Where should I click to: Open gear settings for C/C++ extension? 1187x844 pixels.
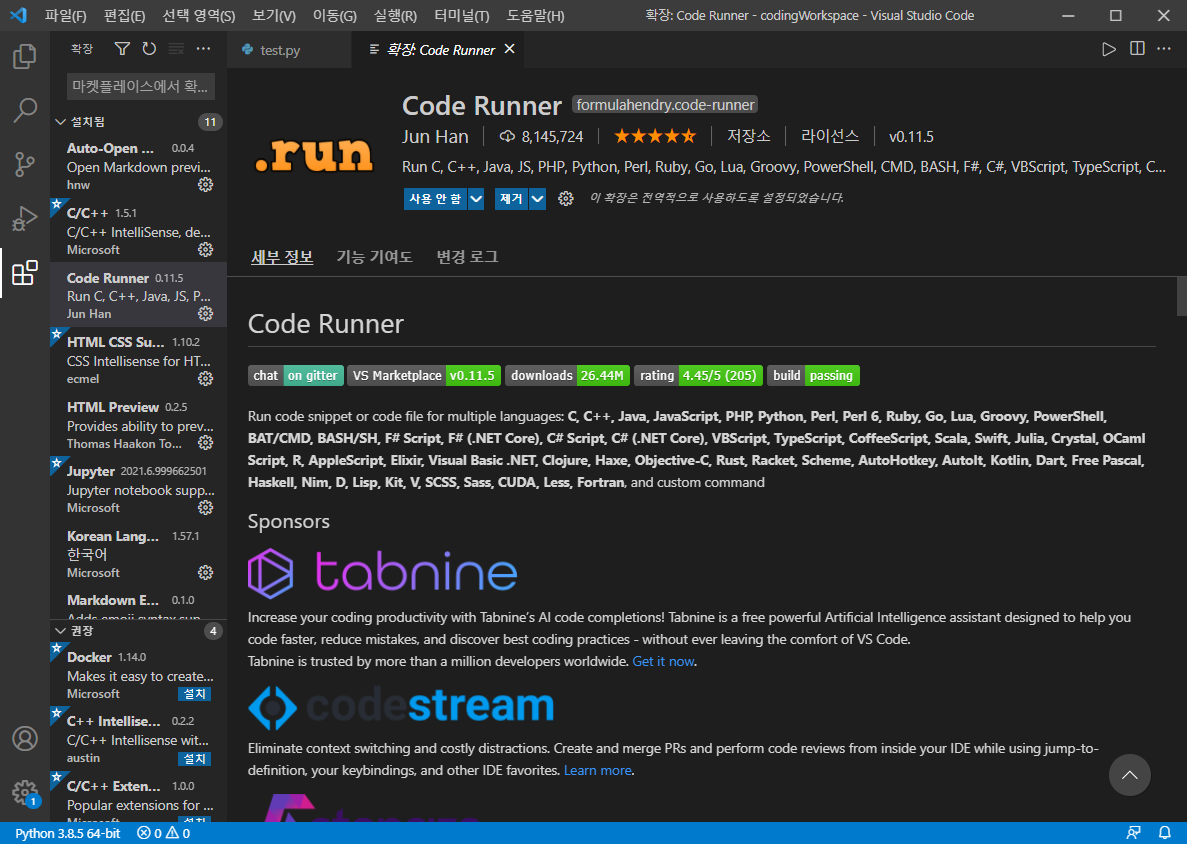pos(205,250)
